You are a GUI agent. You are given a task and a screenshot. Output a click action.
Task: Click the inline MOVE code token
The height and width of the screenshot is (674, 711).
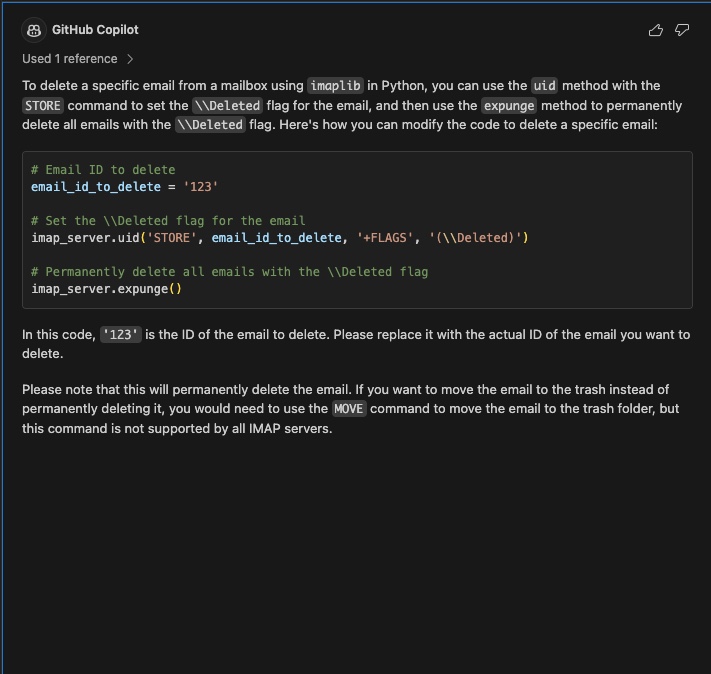(x=349, y=409)
